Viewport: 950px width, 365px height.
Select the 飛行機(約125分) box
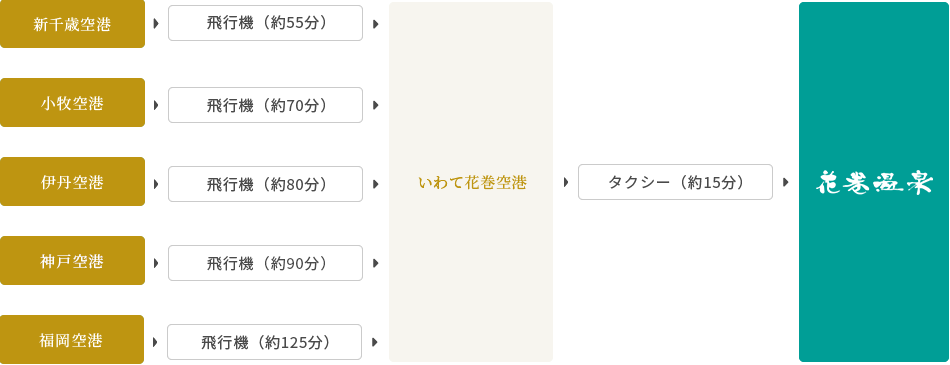click(x=265, y=342)
